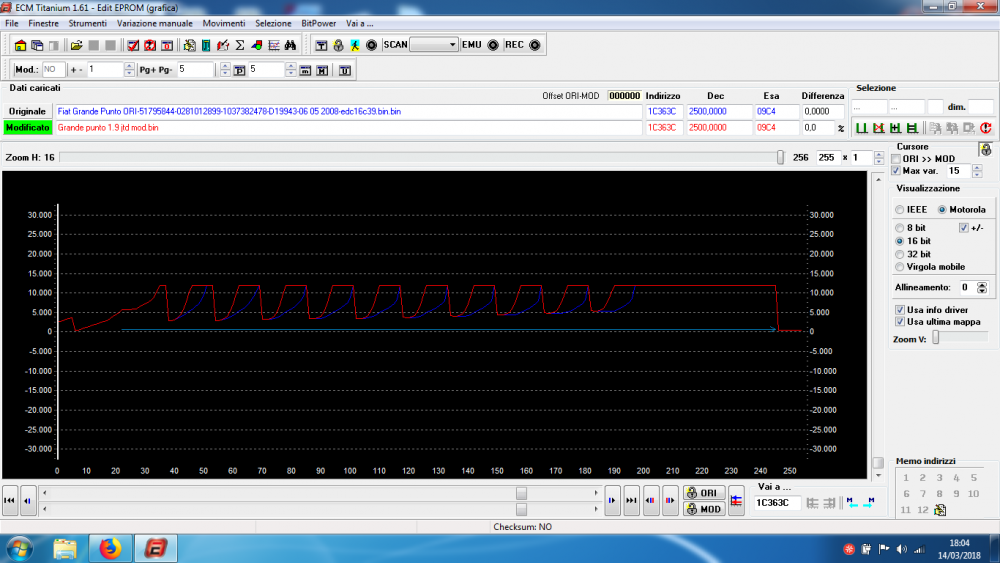Open the BitPower menu
1000x563 pixels.
tap(317, 22)
